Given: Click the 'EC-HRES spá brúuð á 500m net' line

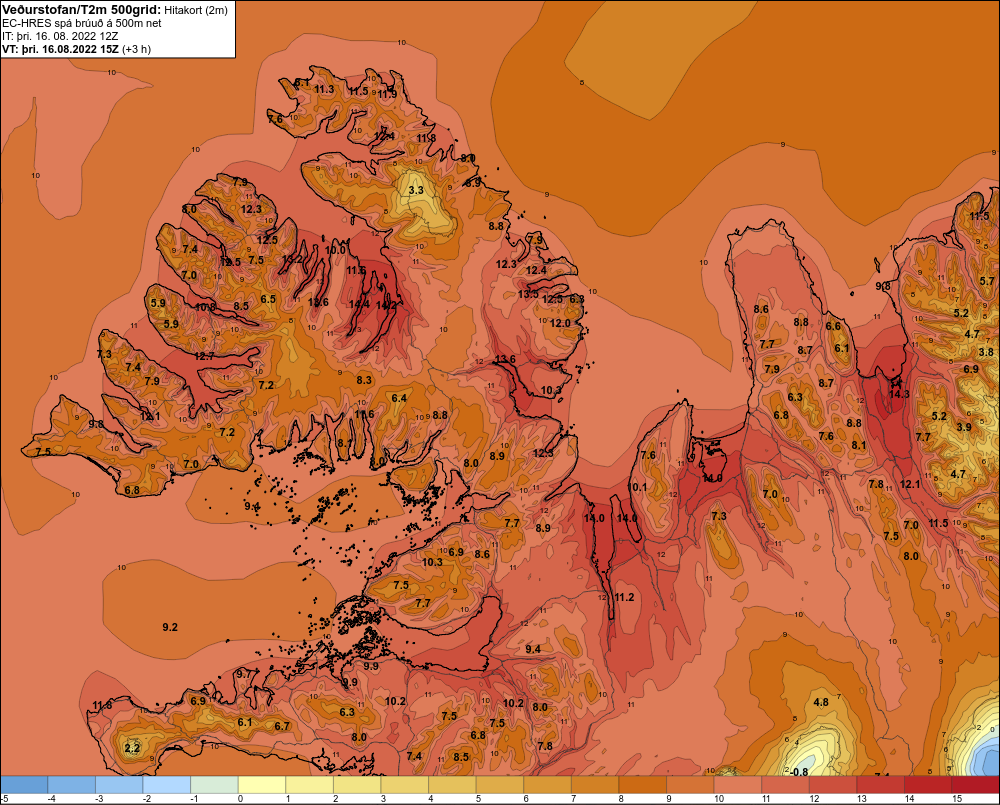Looking at the screenshot, I should [x=82, y=23].
